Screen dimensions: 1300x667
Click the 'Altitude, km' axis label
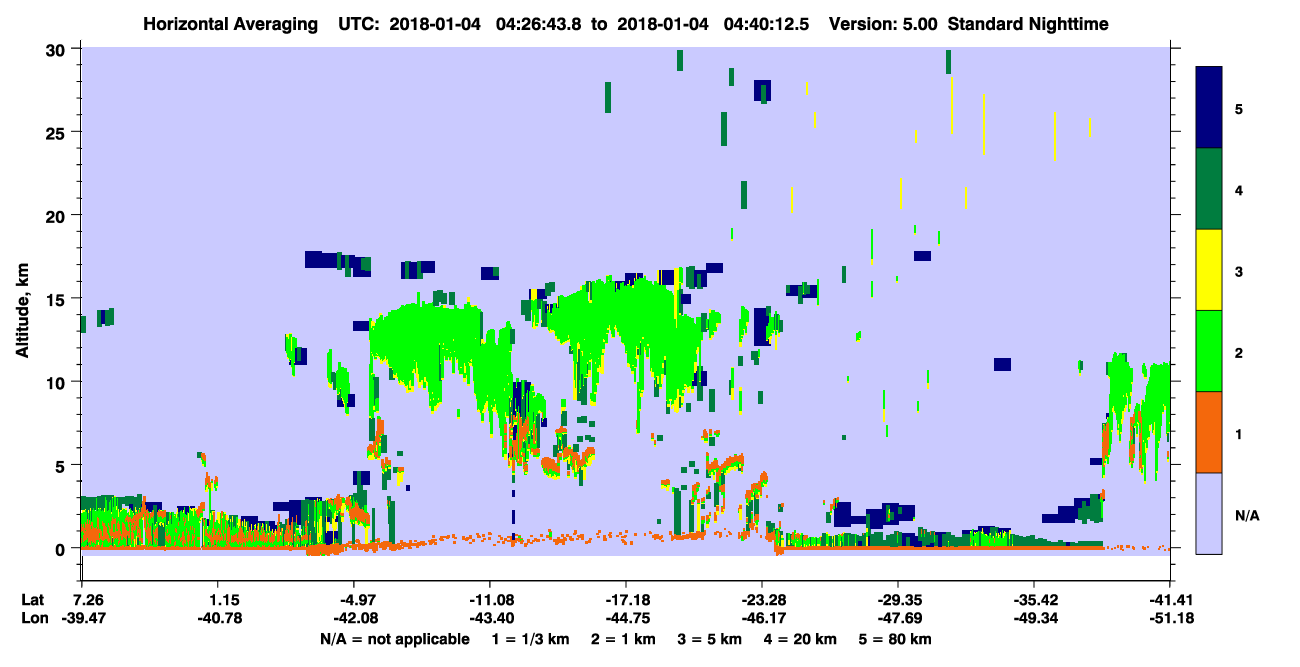pos(22,310)
